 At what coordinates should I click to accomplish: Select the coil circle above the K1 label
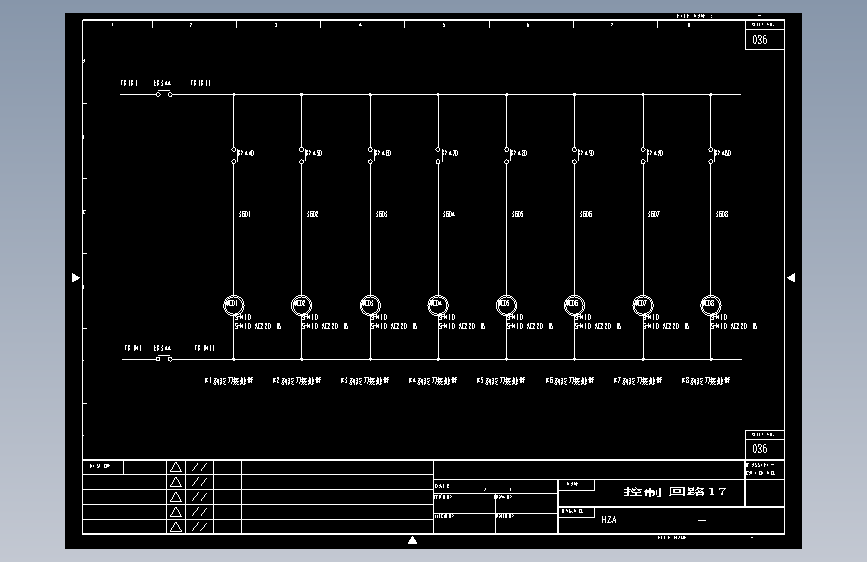pos(233,305)
